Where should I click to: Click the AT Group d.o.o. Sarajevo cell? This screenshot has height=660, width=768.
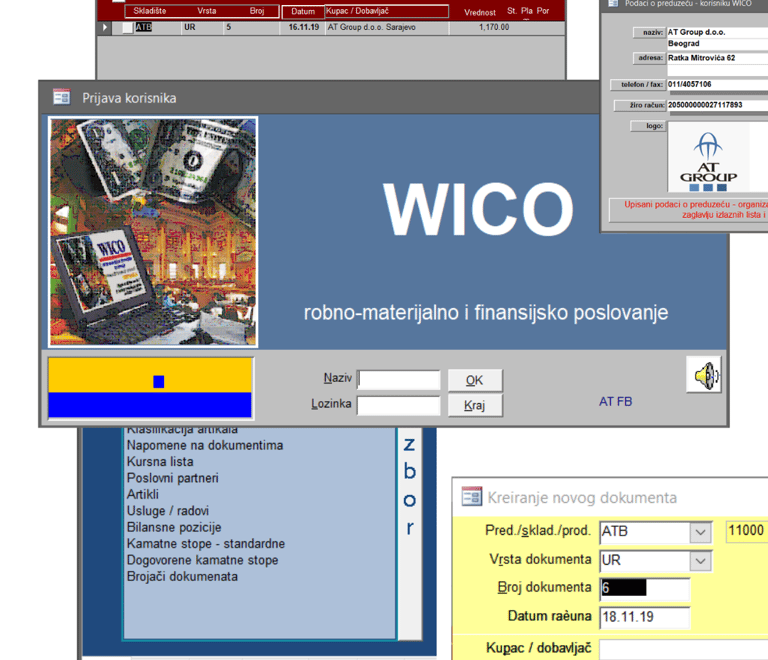387,27
